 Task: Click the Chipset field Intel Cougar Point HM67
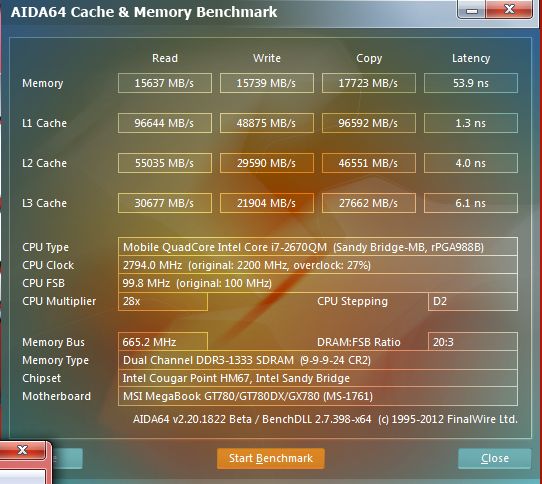pyautogui.click(x=318, y=378)
